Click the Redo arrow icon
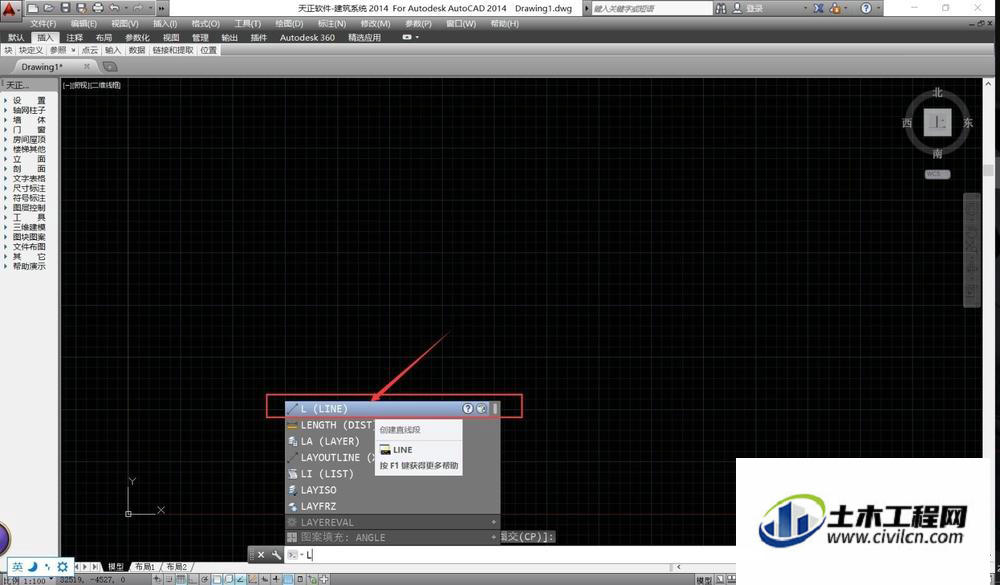 [138, 8]
